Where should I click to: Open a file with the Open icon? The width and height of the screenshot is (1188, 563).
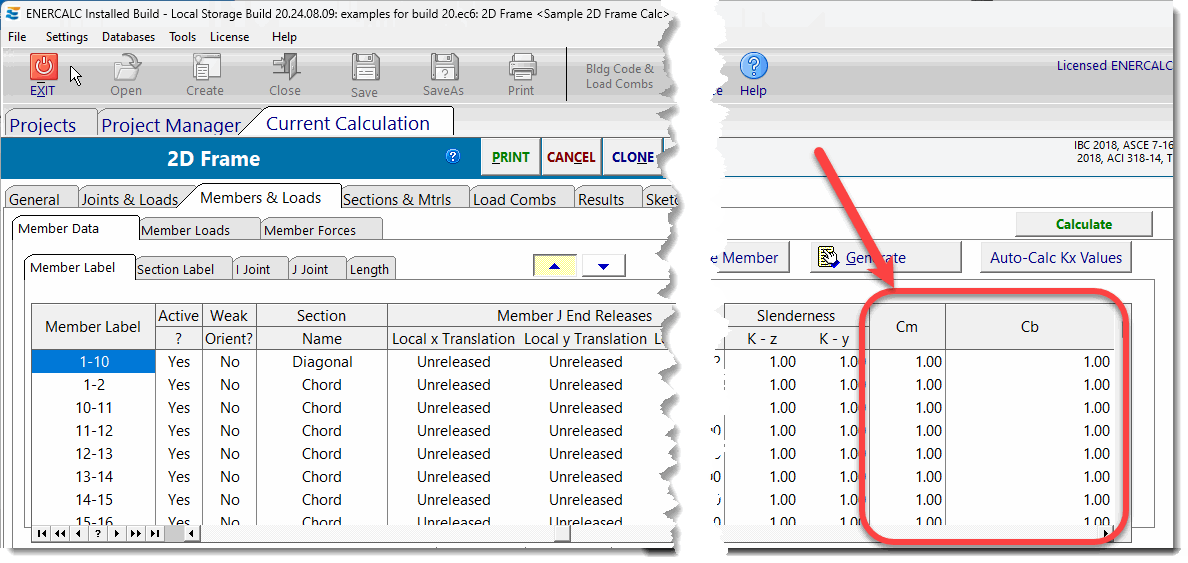pos(126,67)
